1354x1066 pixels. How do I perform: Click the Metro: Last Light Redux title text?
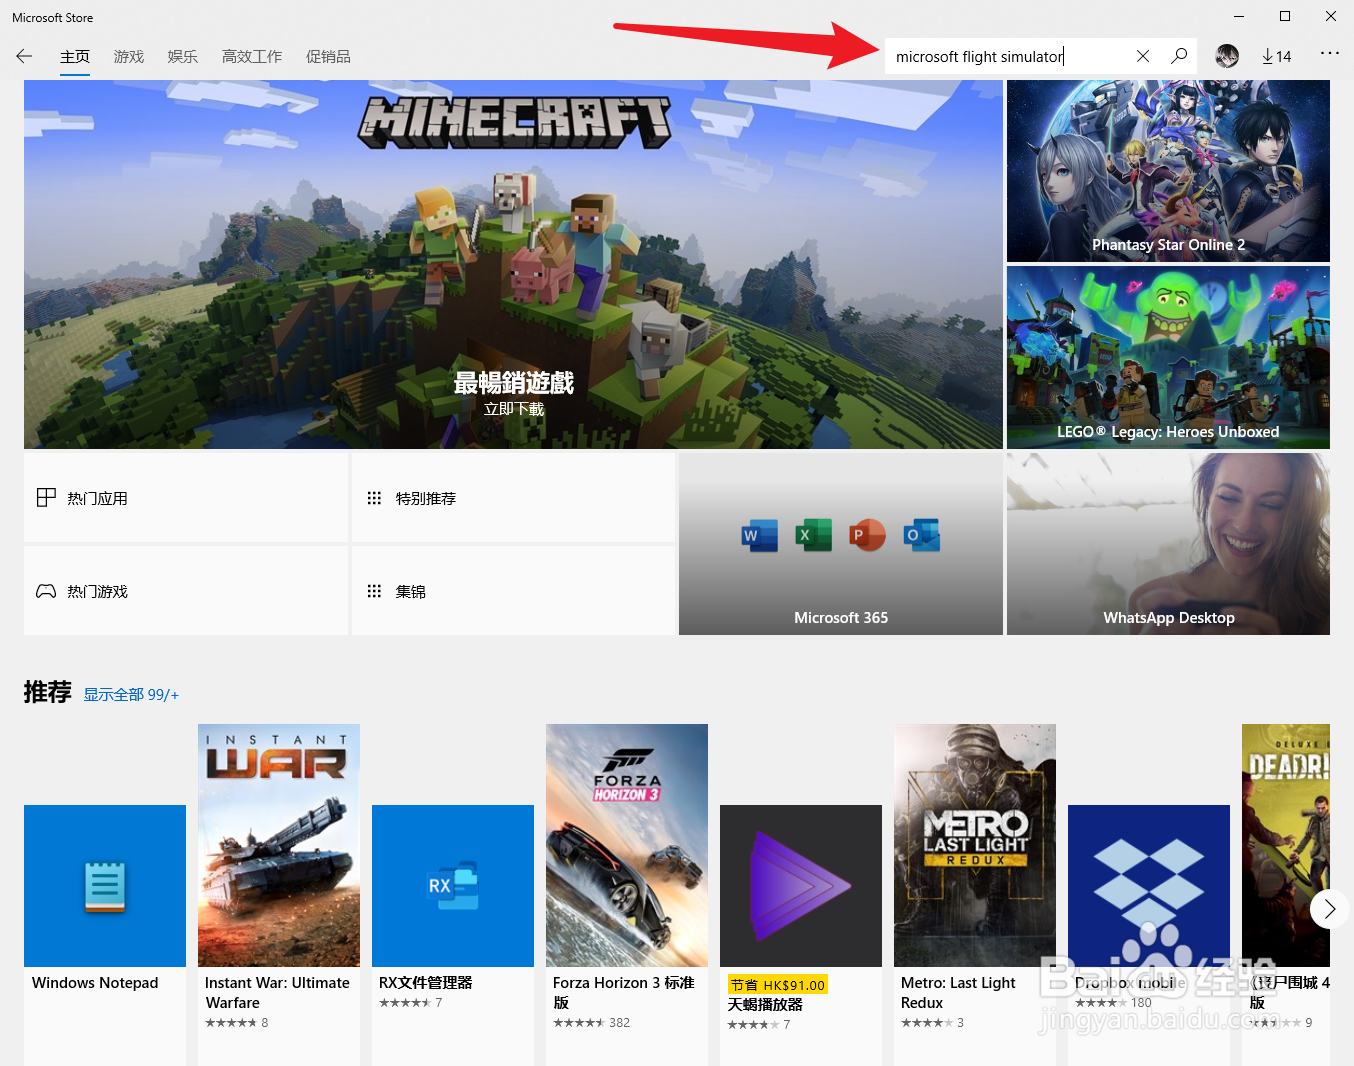(958, 993)
